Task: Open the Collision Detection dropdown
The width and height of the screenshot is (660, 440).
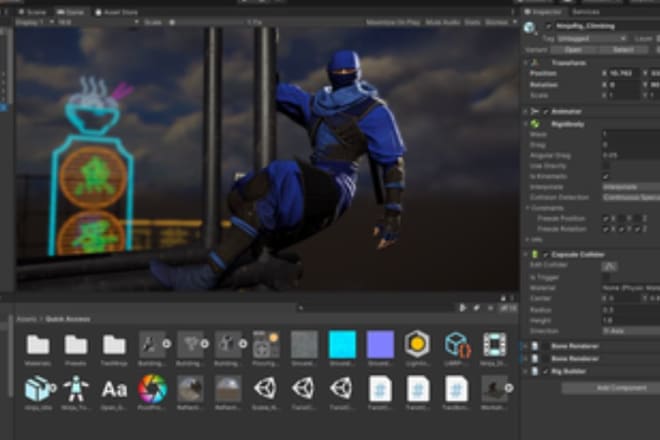Action: tap(631, 197)
